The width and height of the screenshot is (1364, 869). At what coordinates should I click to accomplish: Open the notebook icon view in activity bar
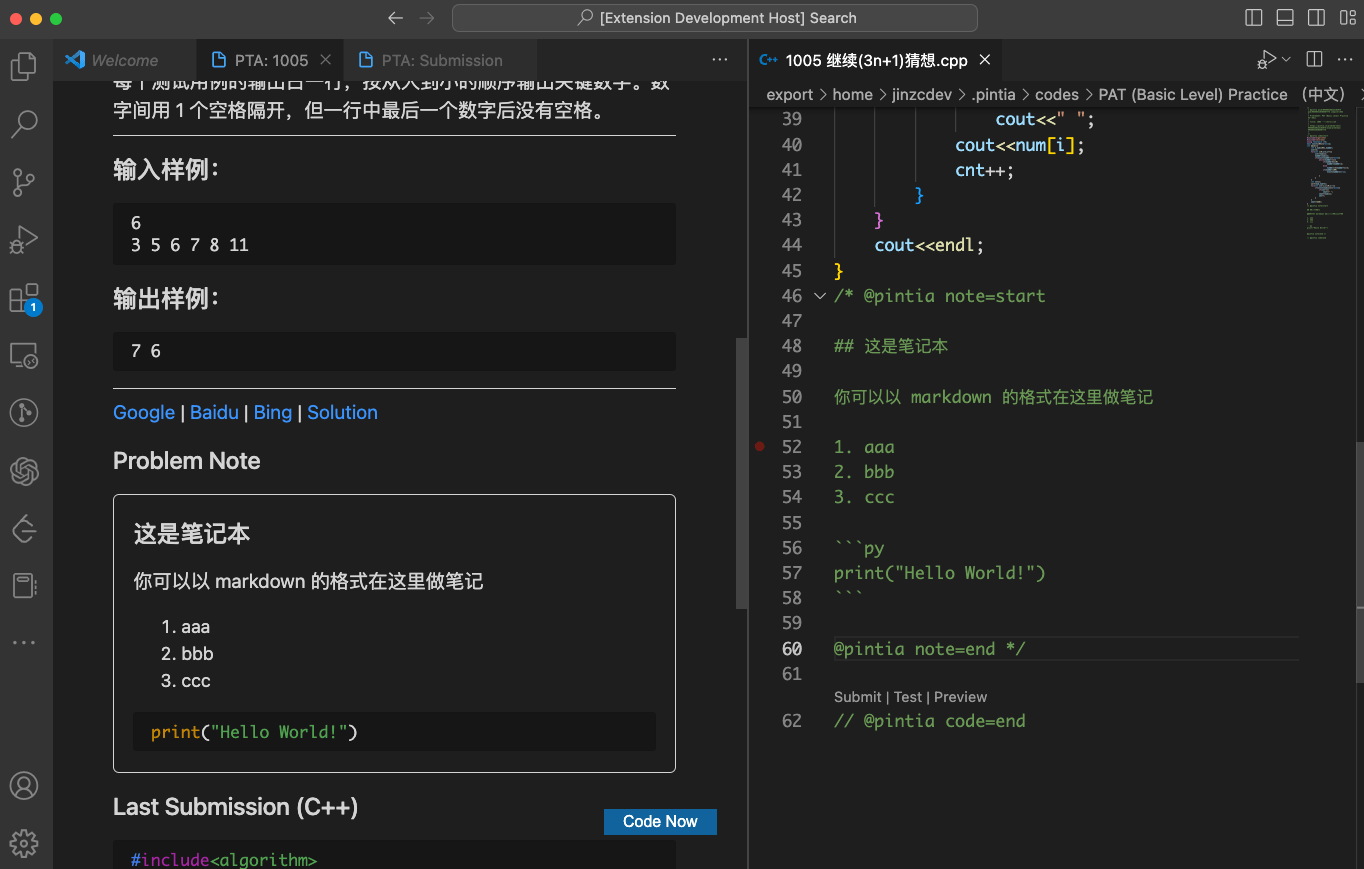[x=24, y=585]
